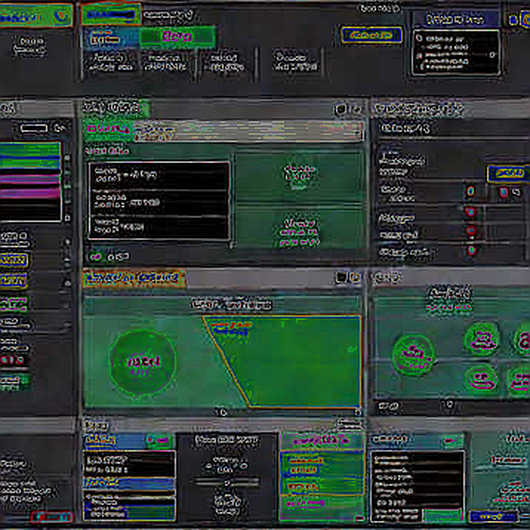This screenshot has height=530, width=530.
Task: Click the orange swirl icon in green header
Action: (x=61, y=16)
